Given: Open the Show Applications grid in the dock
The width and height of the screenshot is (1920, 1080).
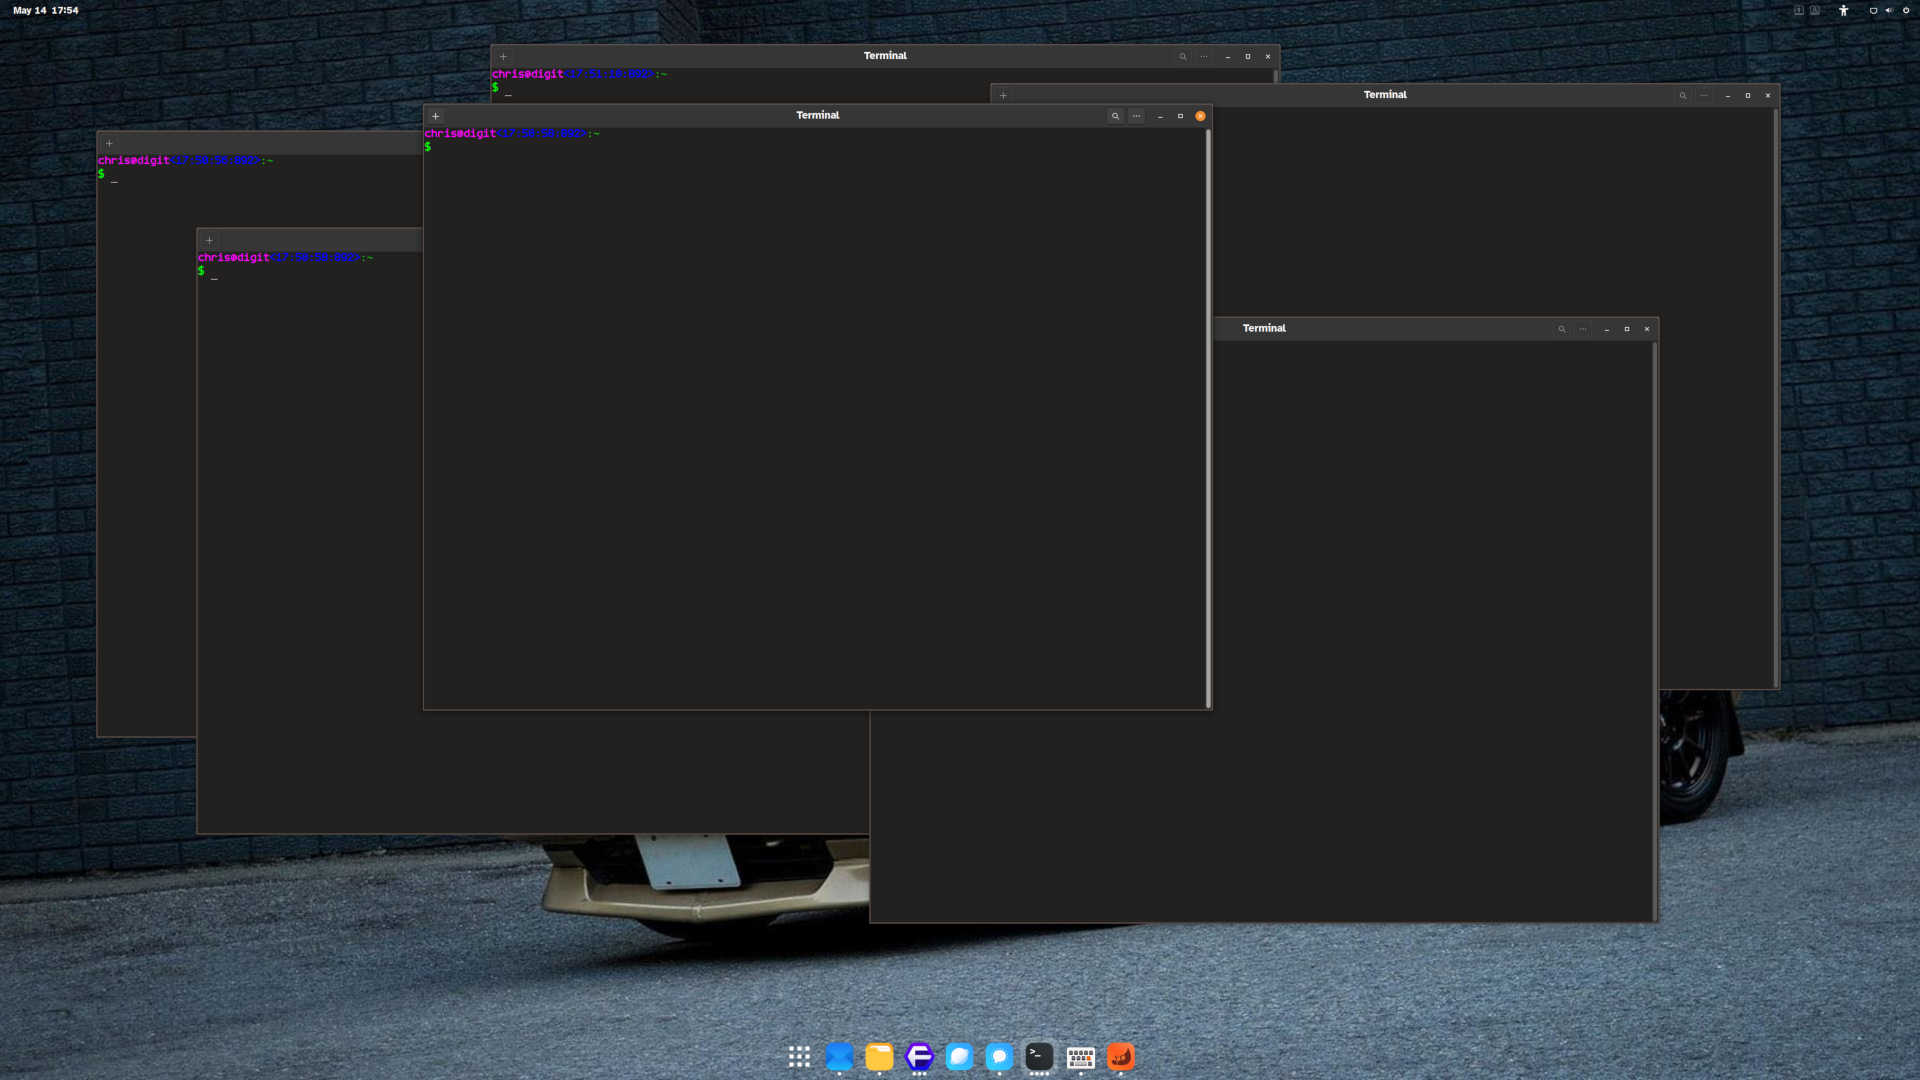Looking at the screenshot, I should point(799,1057).
